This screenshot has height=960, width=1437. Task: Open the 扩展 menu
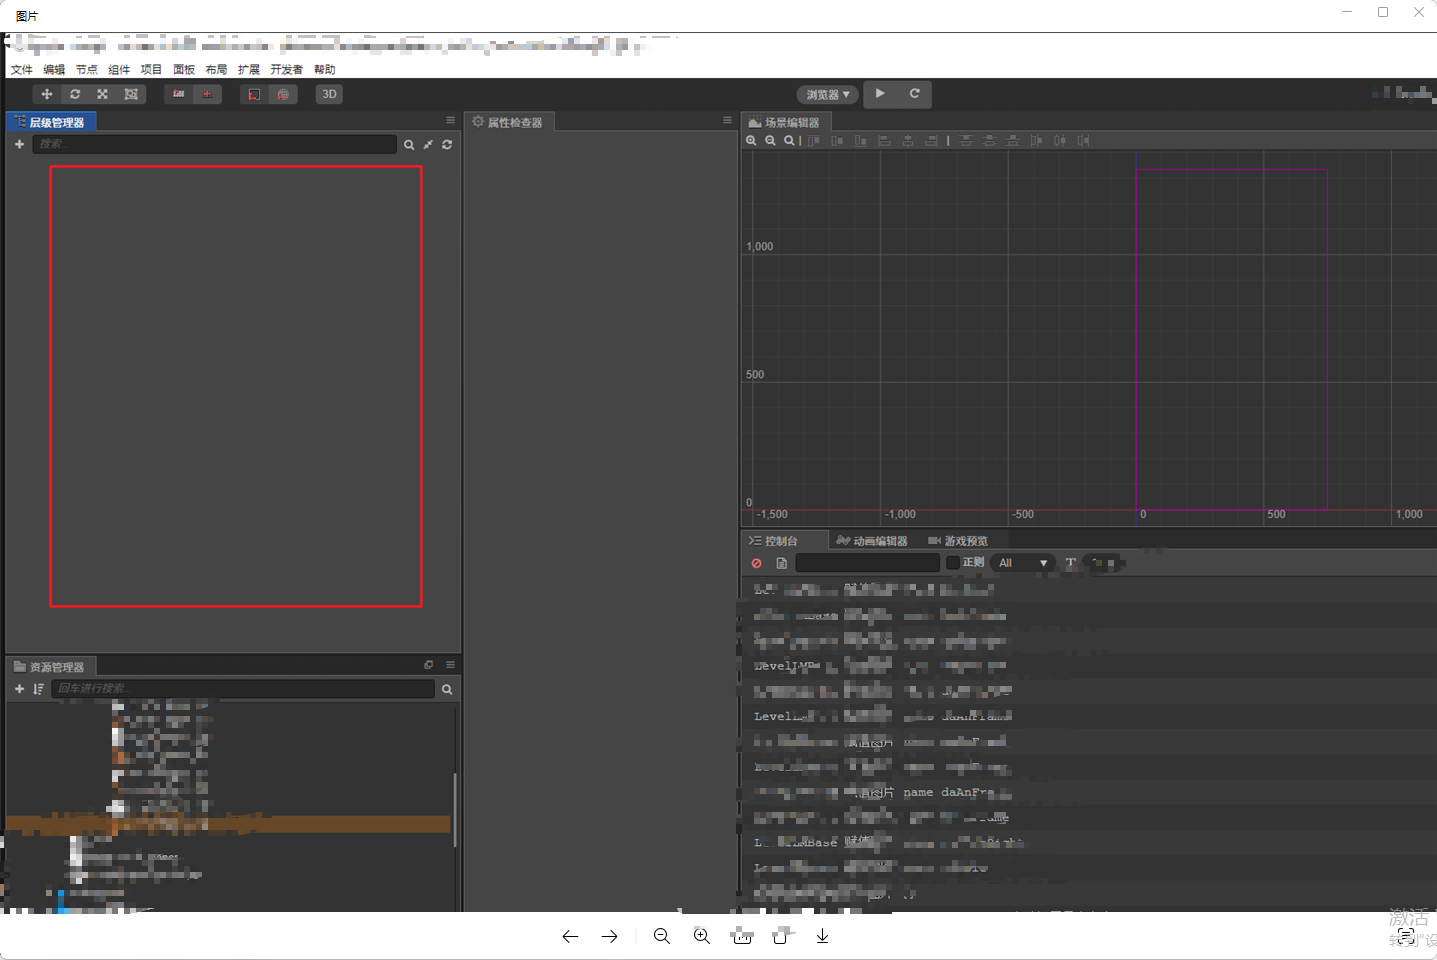(249, 70)
